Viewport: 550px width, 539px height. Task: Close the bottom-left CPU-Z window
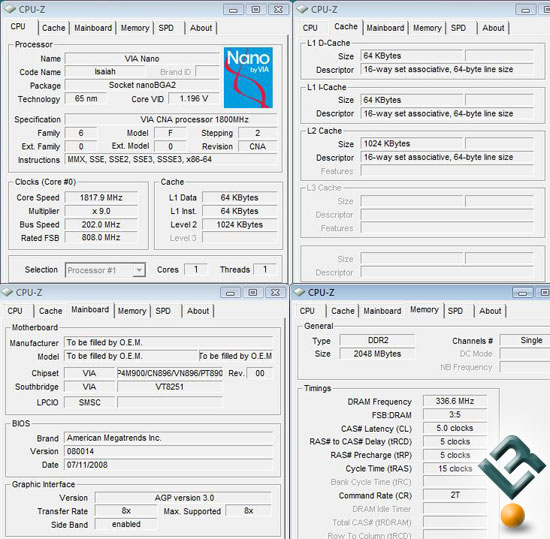tap(275, 292)
